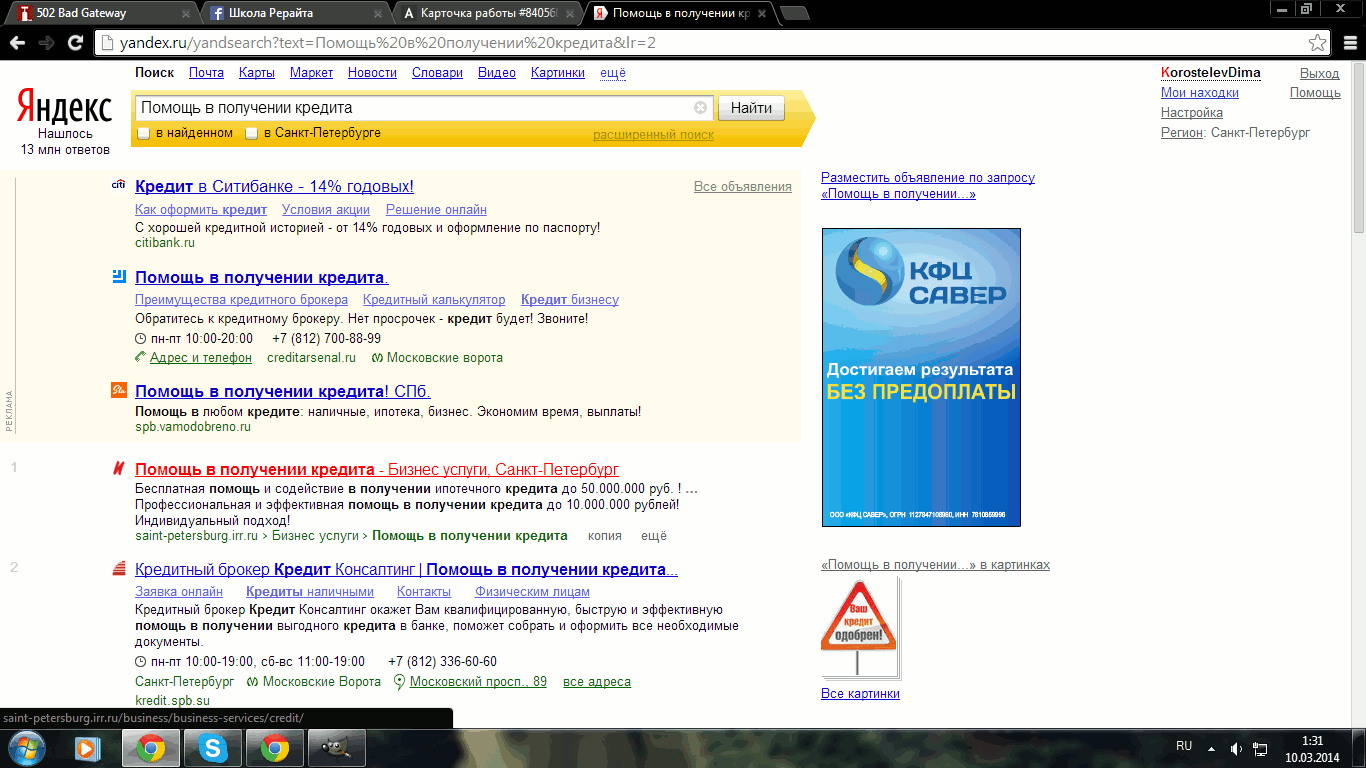Open the media player taskbar icon
Viewport: 1366px width, 768px height.
point(88,748)
